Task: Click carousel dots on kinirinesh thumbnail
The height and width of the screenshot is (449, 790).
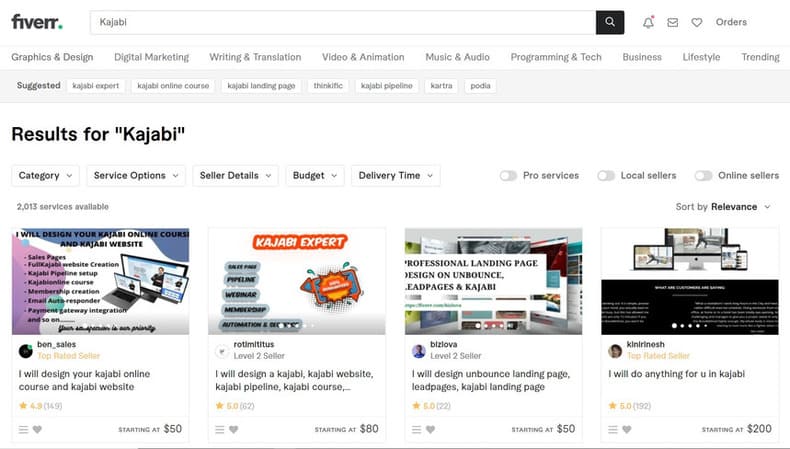Action: click(x=690, y=326)
